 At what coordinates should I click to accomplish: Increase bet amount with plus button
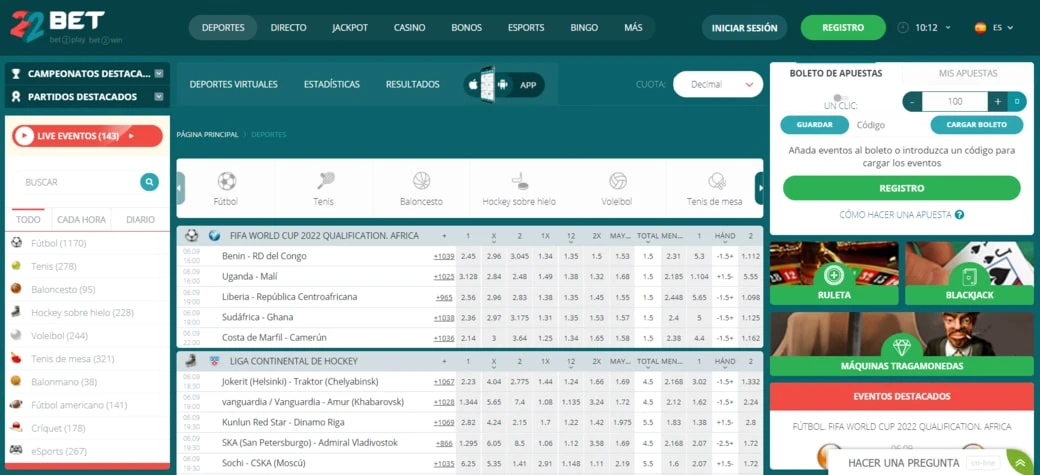pos(998,102)
